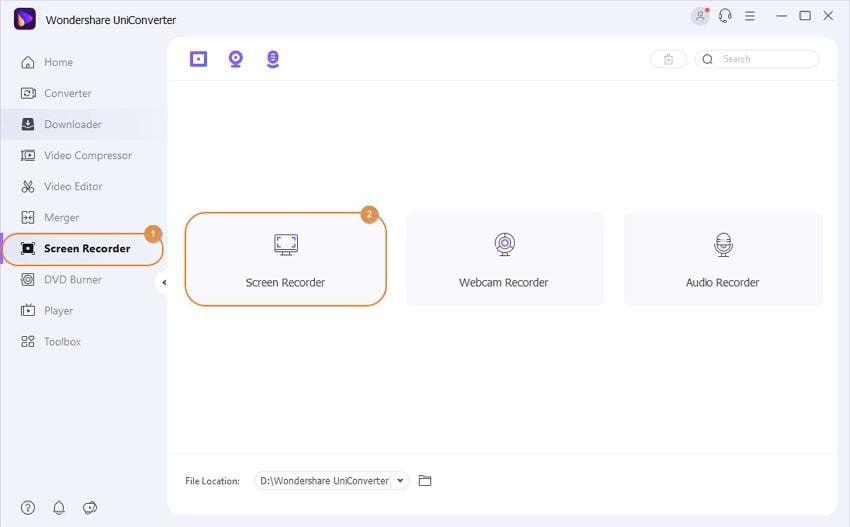
Task: Maximize the UniConverter window
Action: pyautogui.click(x=805, y=16)
